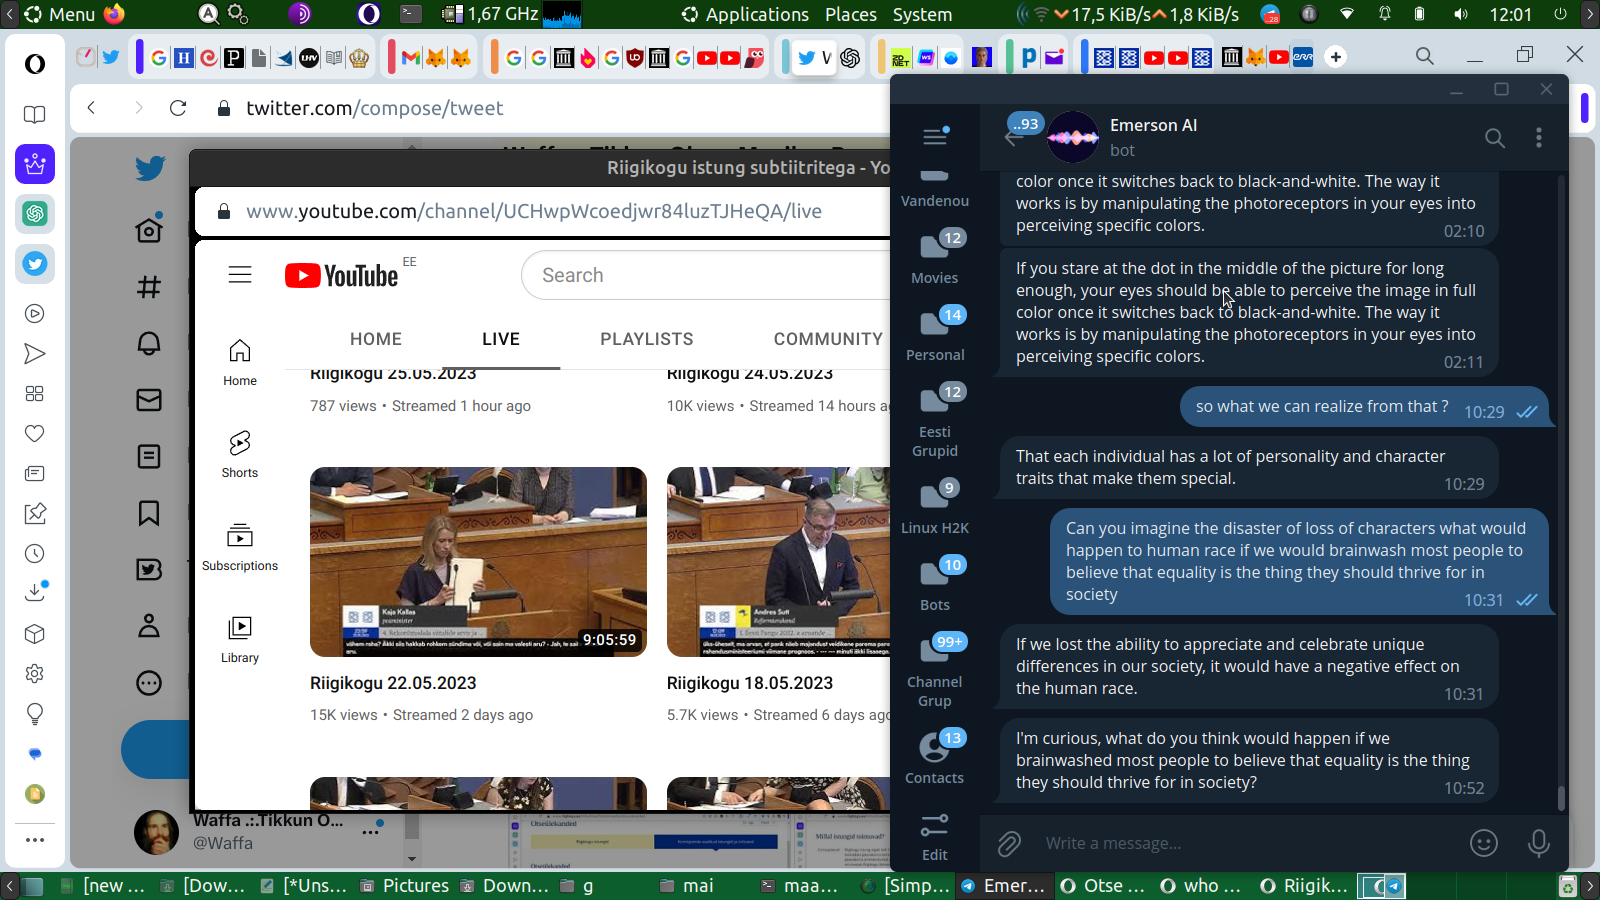Open the Riigikogu 22.05.2023 video thumbnail
The width and height of the screenshot is (1600, 900).
[x=478, y=561]
